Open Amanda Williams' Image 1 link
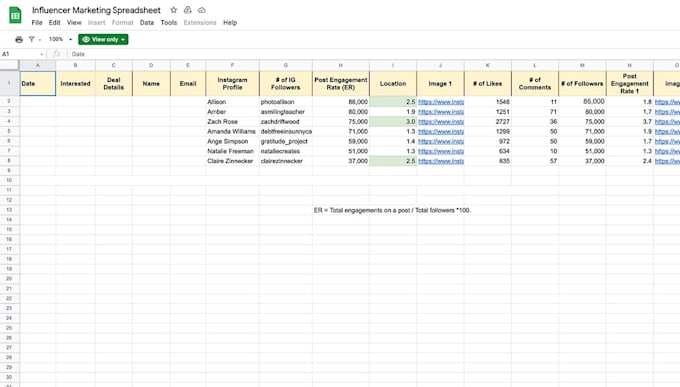 tap(441, 131)
